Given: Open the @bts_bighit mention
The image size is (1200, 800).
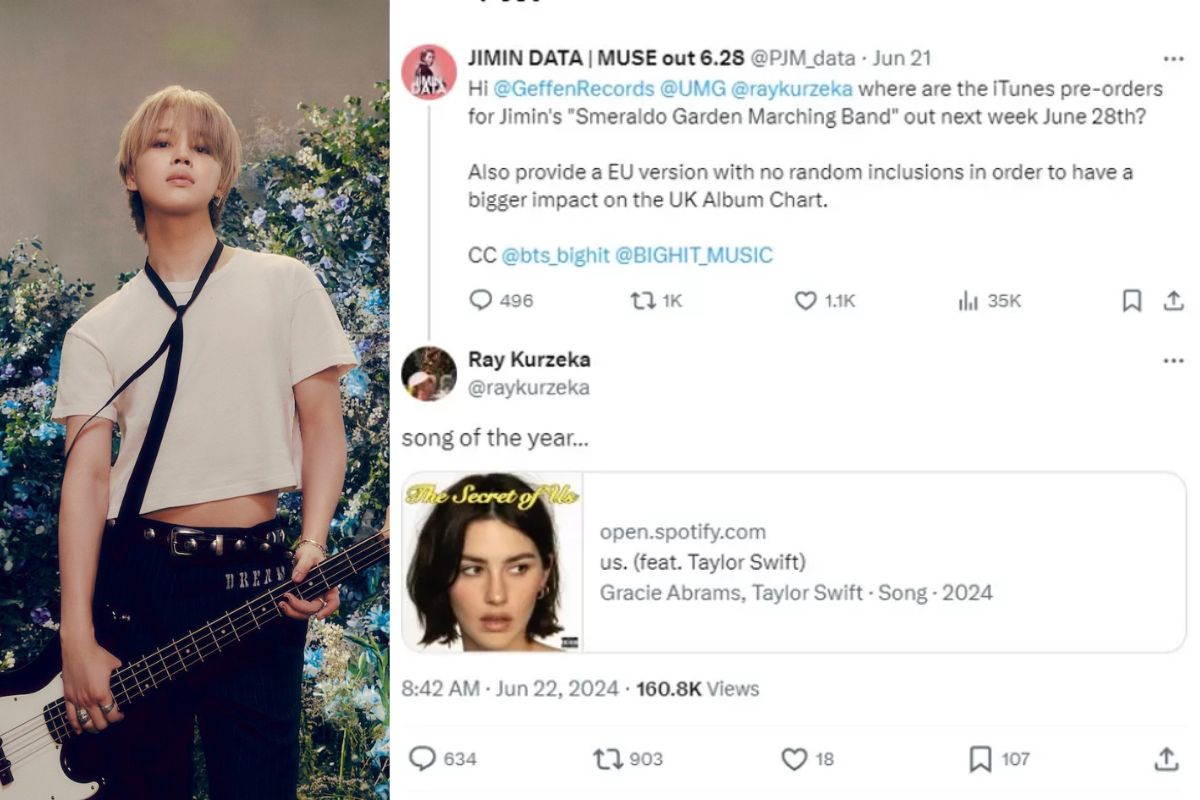Looking at the screenshot, I should (x=555, y=255).
